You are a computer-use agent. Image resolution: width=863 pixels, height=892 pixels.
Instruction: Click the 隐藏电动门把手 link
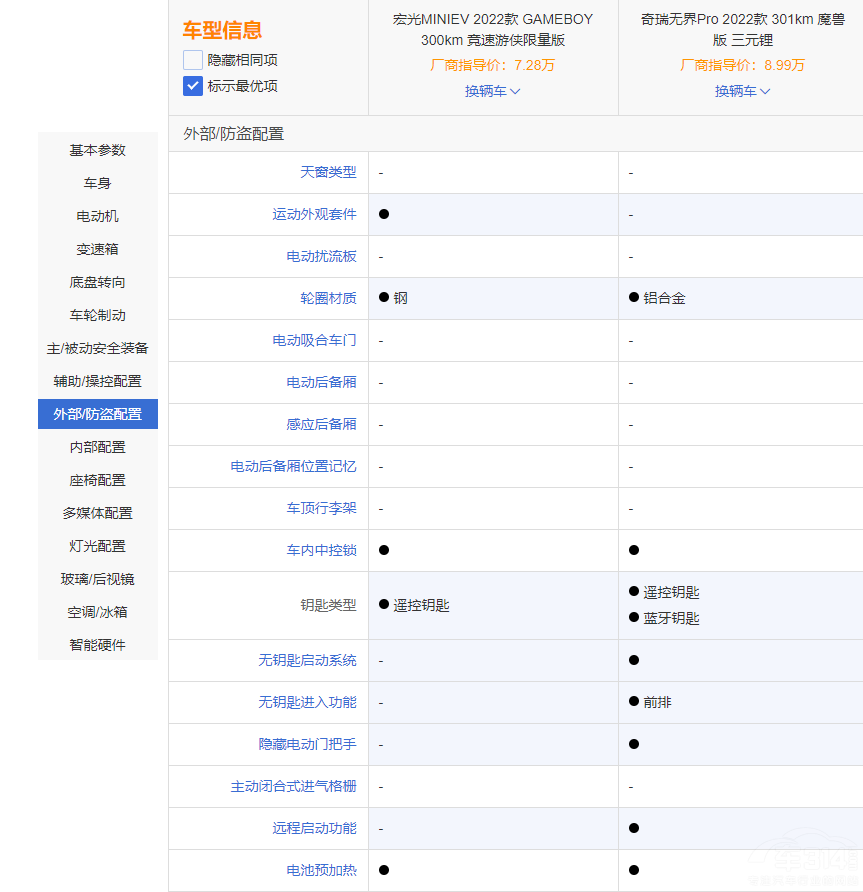pos(307,744)
